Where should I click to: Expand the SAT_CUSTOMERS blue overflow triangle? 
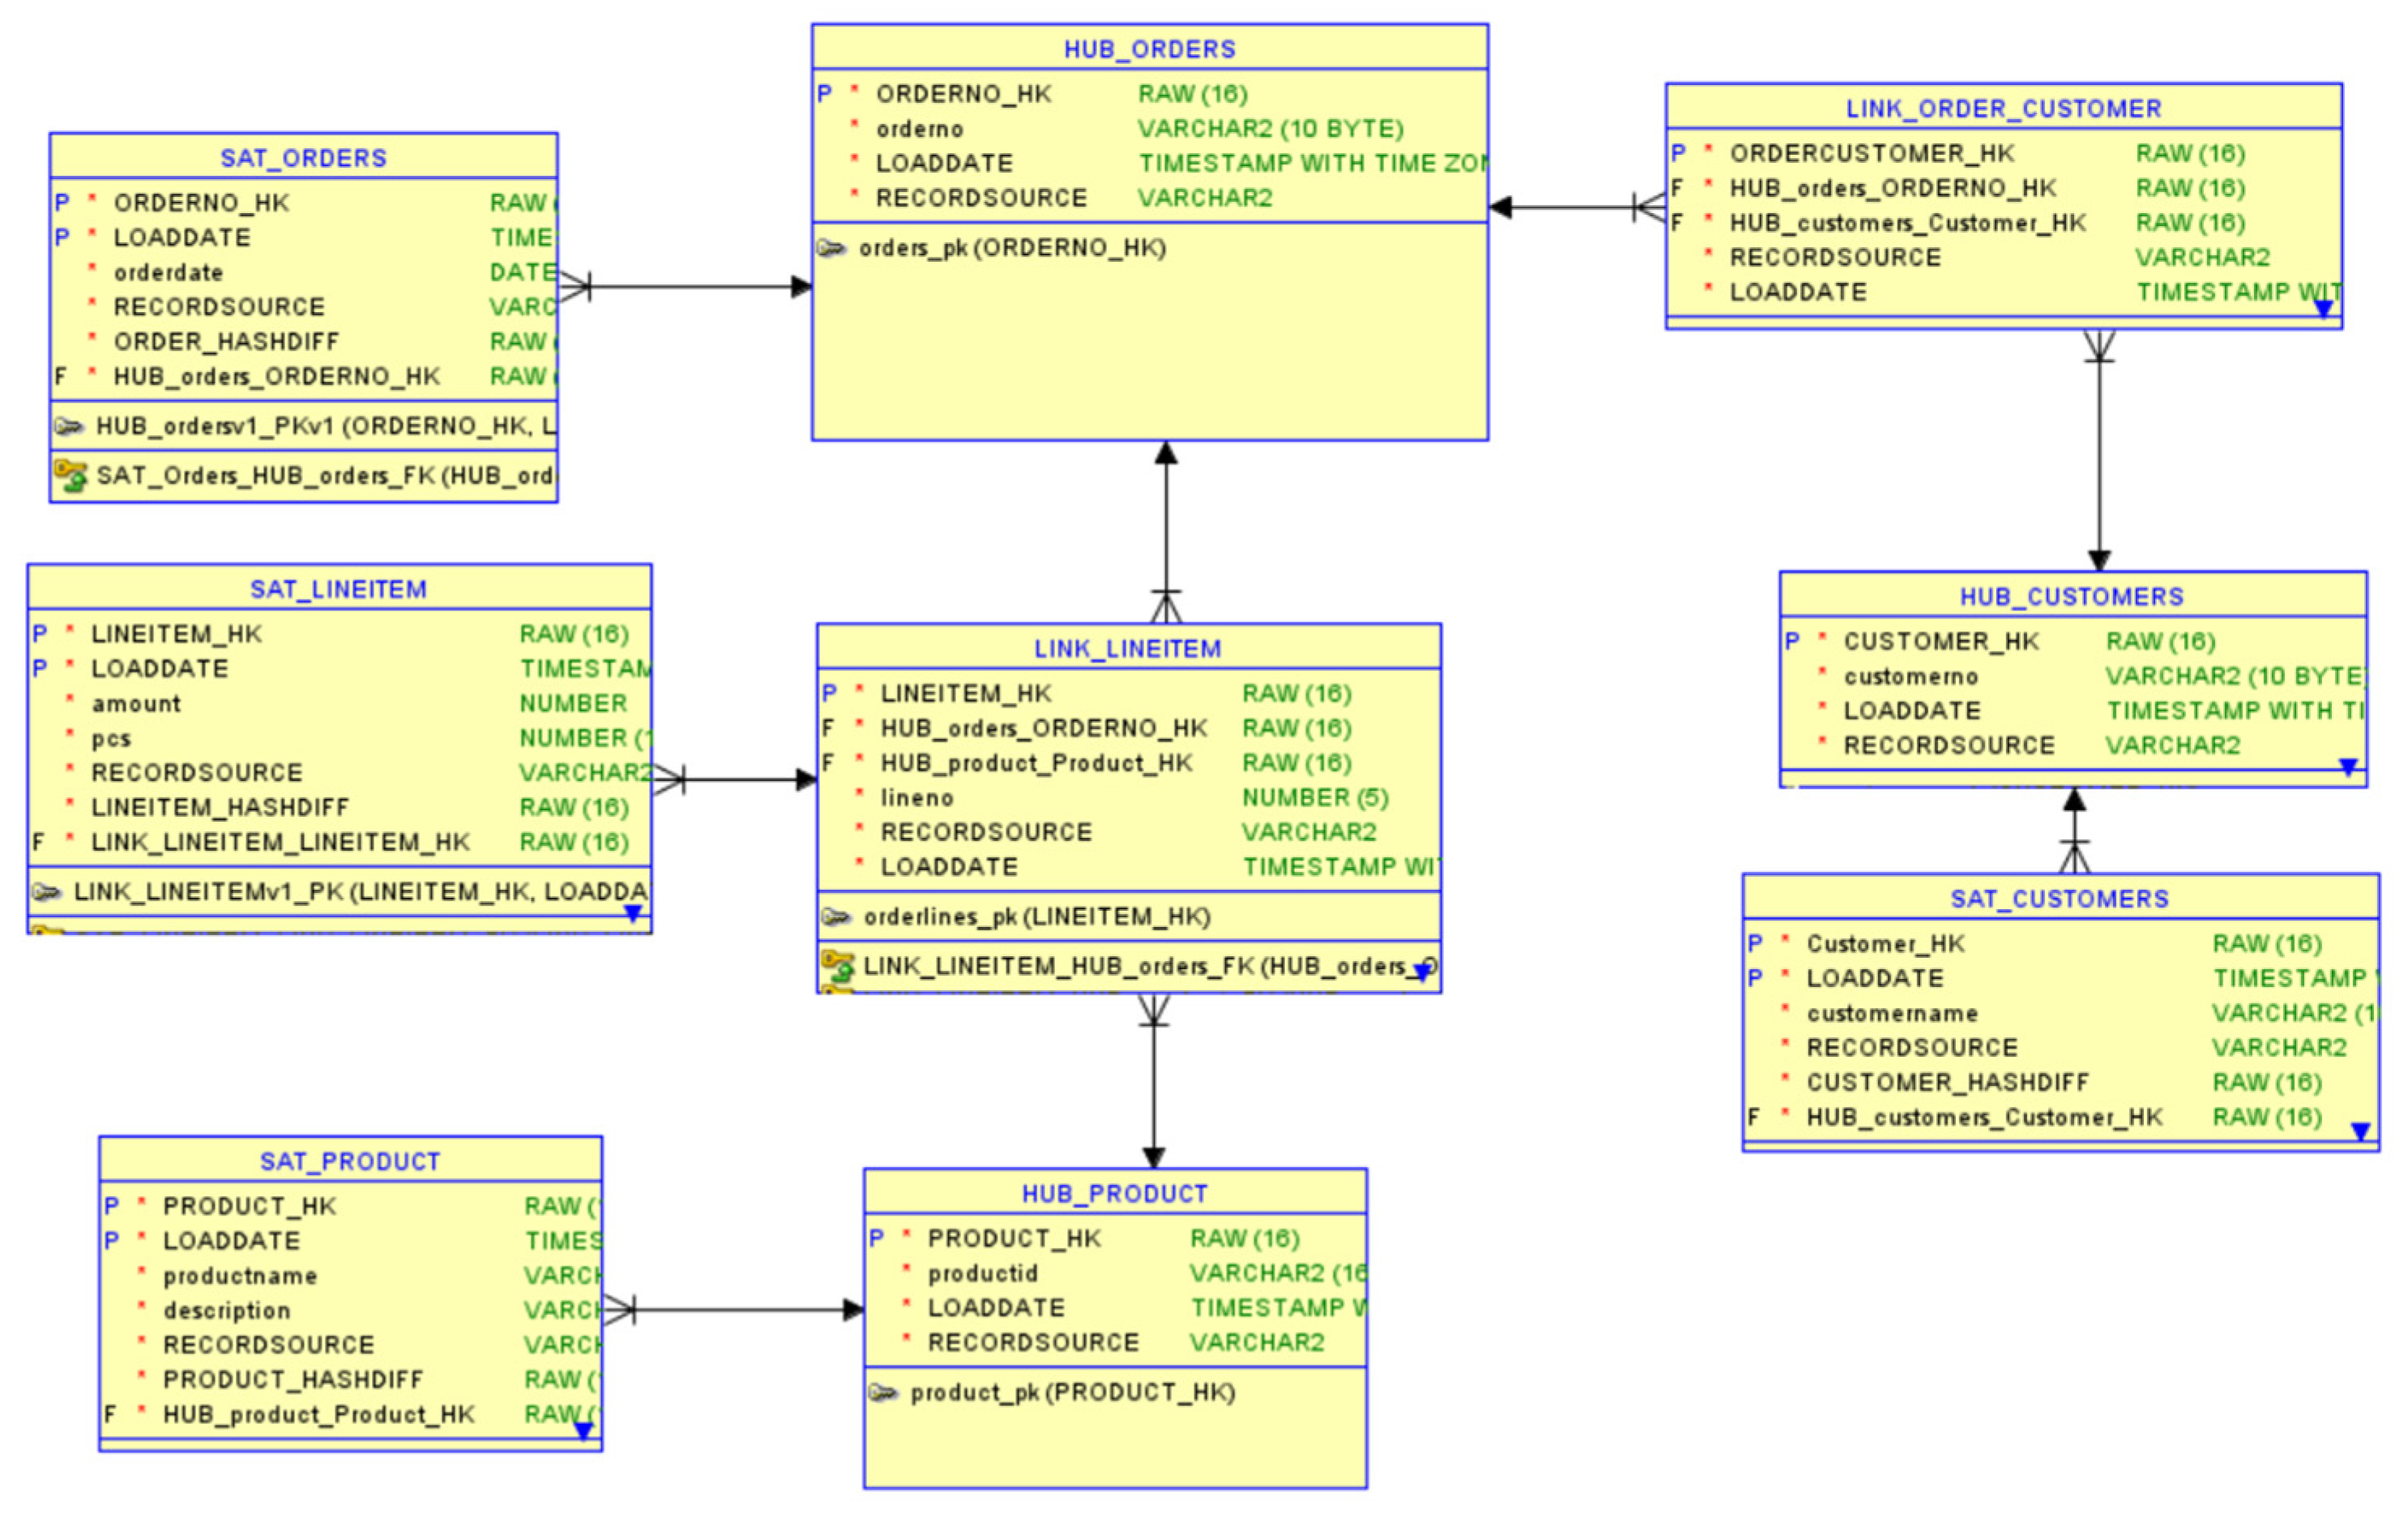tap(2361, 1132)
